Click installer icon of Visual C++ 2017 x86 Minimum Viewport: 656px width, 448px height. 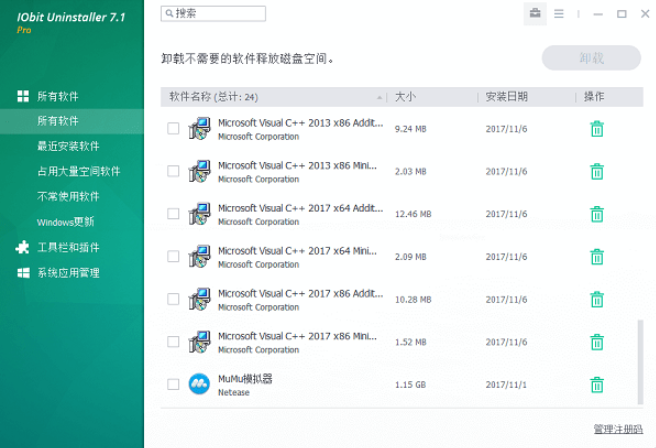point(199,342)
